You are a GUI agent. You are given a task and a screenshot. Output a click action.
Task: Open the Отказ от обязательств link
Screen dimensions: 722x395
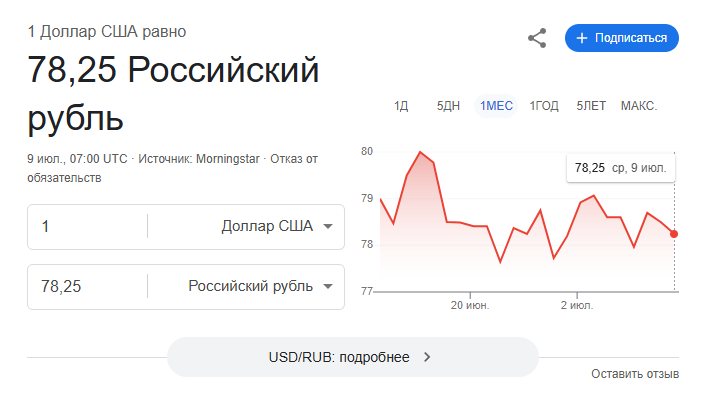coord(172,168)
